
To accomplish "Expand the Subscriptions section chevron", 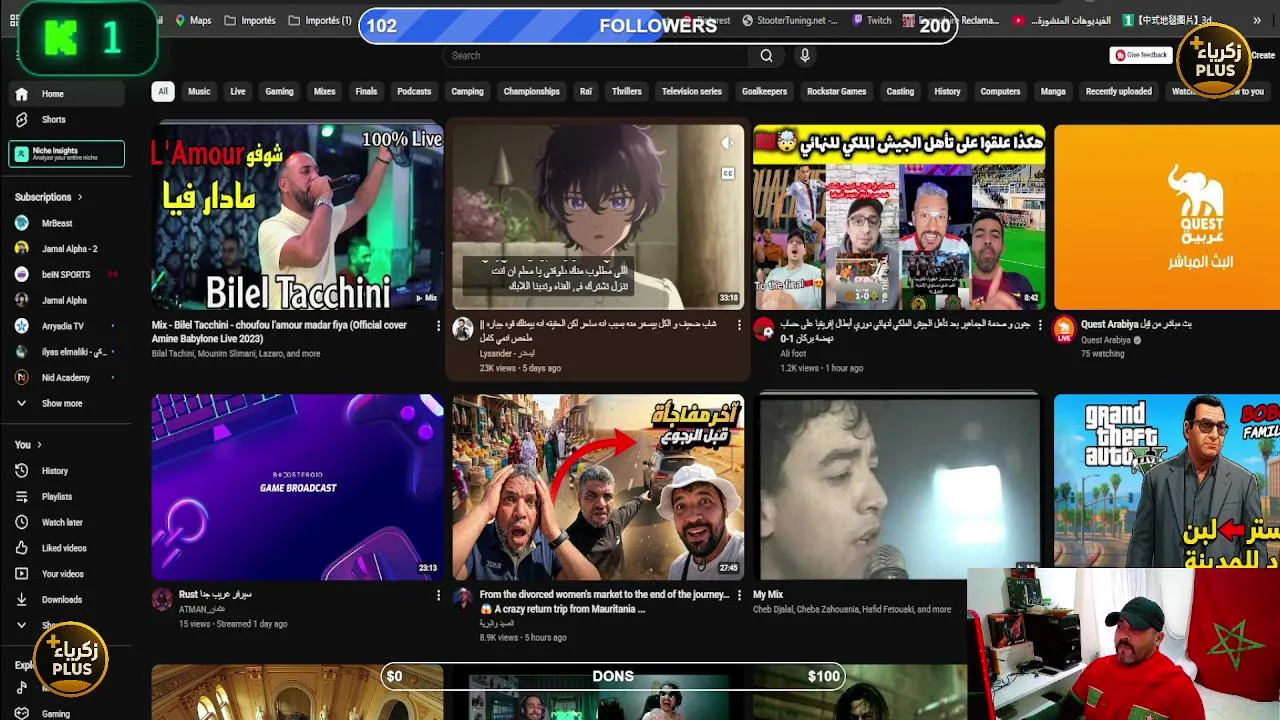I will pos(80,198).
